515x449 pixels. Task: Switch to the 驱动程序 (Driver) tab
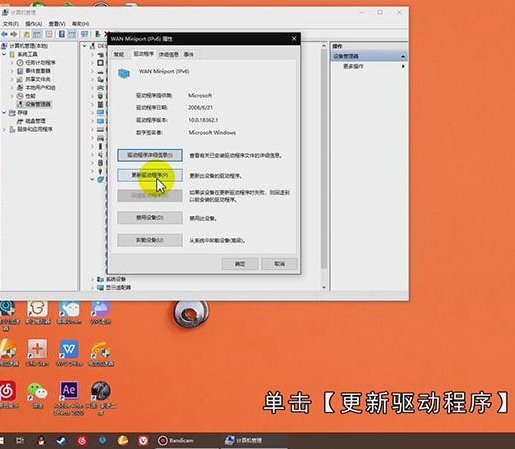pos(144,54)
